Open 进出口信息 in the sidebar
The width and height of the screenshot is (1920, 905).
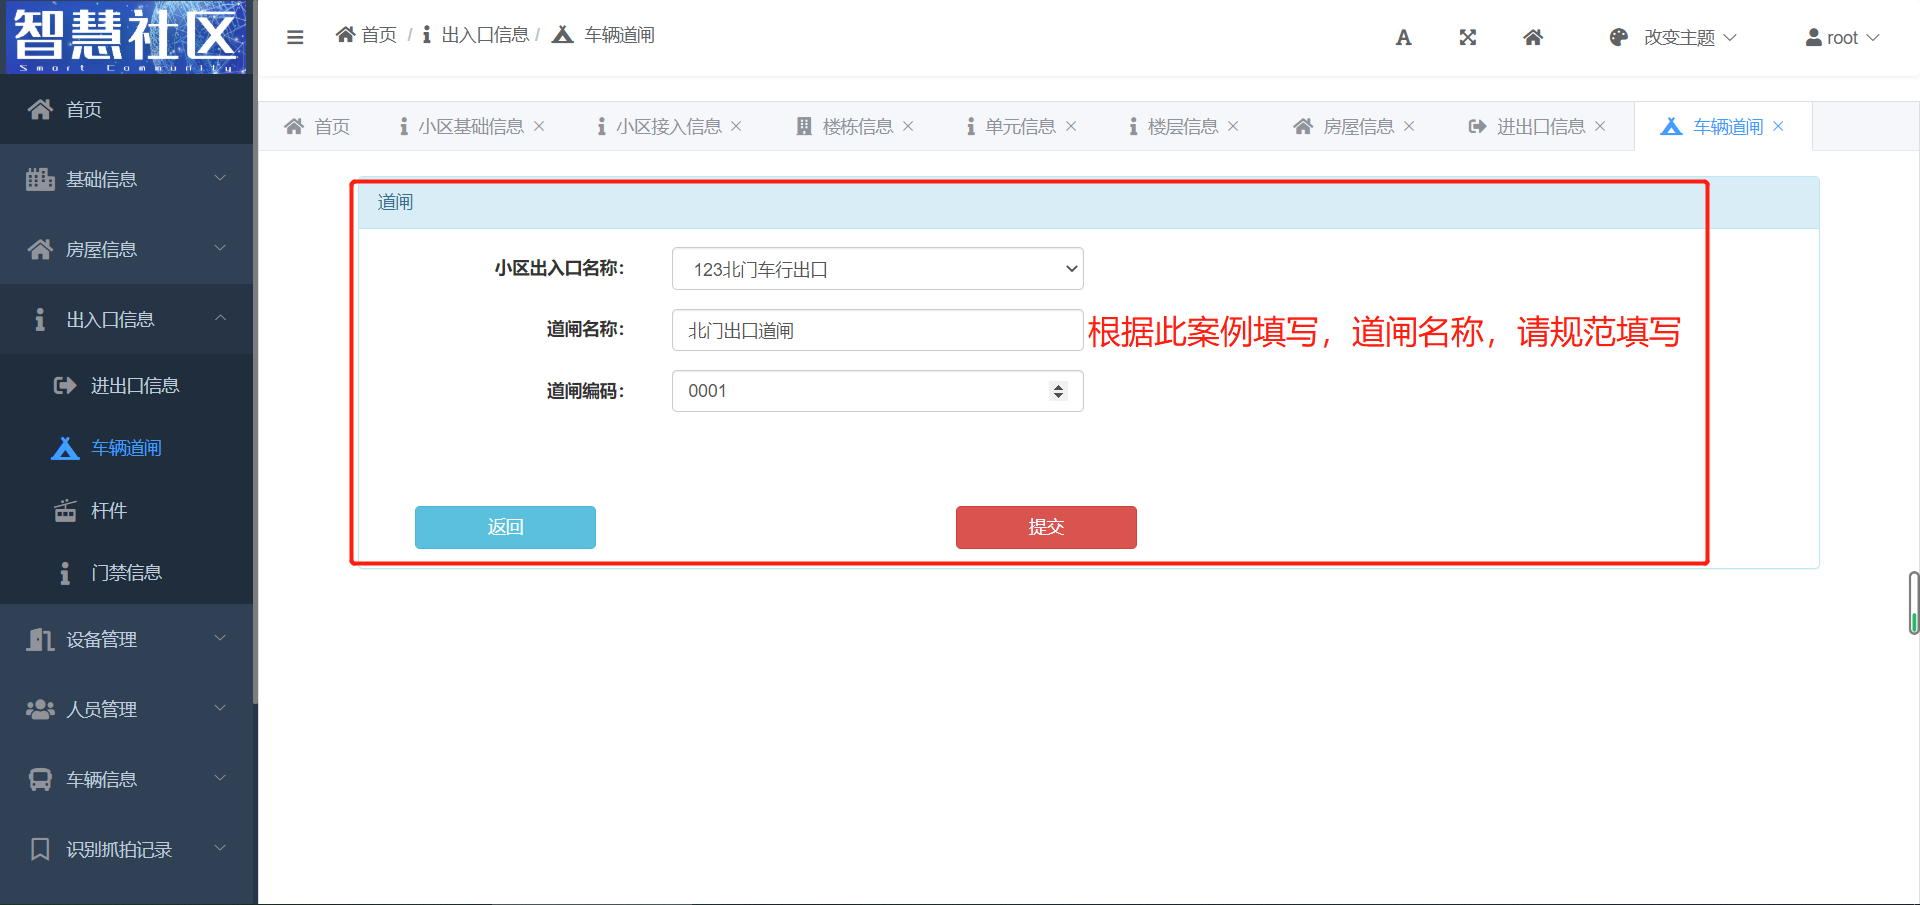click(134, 386)
